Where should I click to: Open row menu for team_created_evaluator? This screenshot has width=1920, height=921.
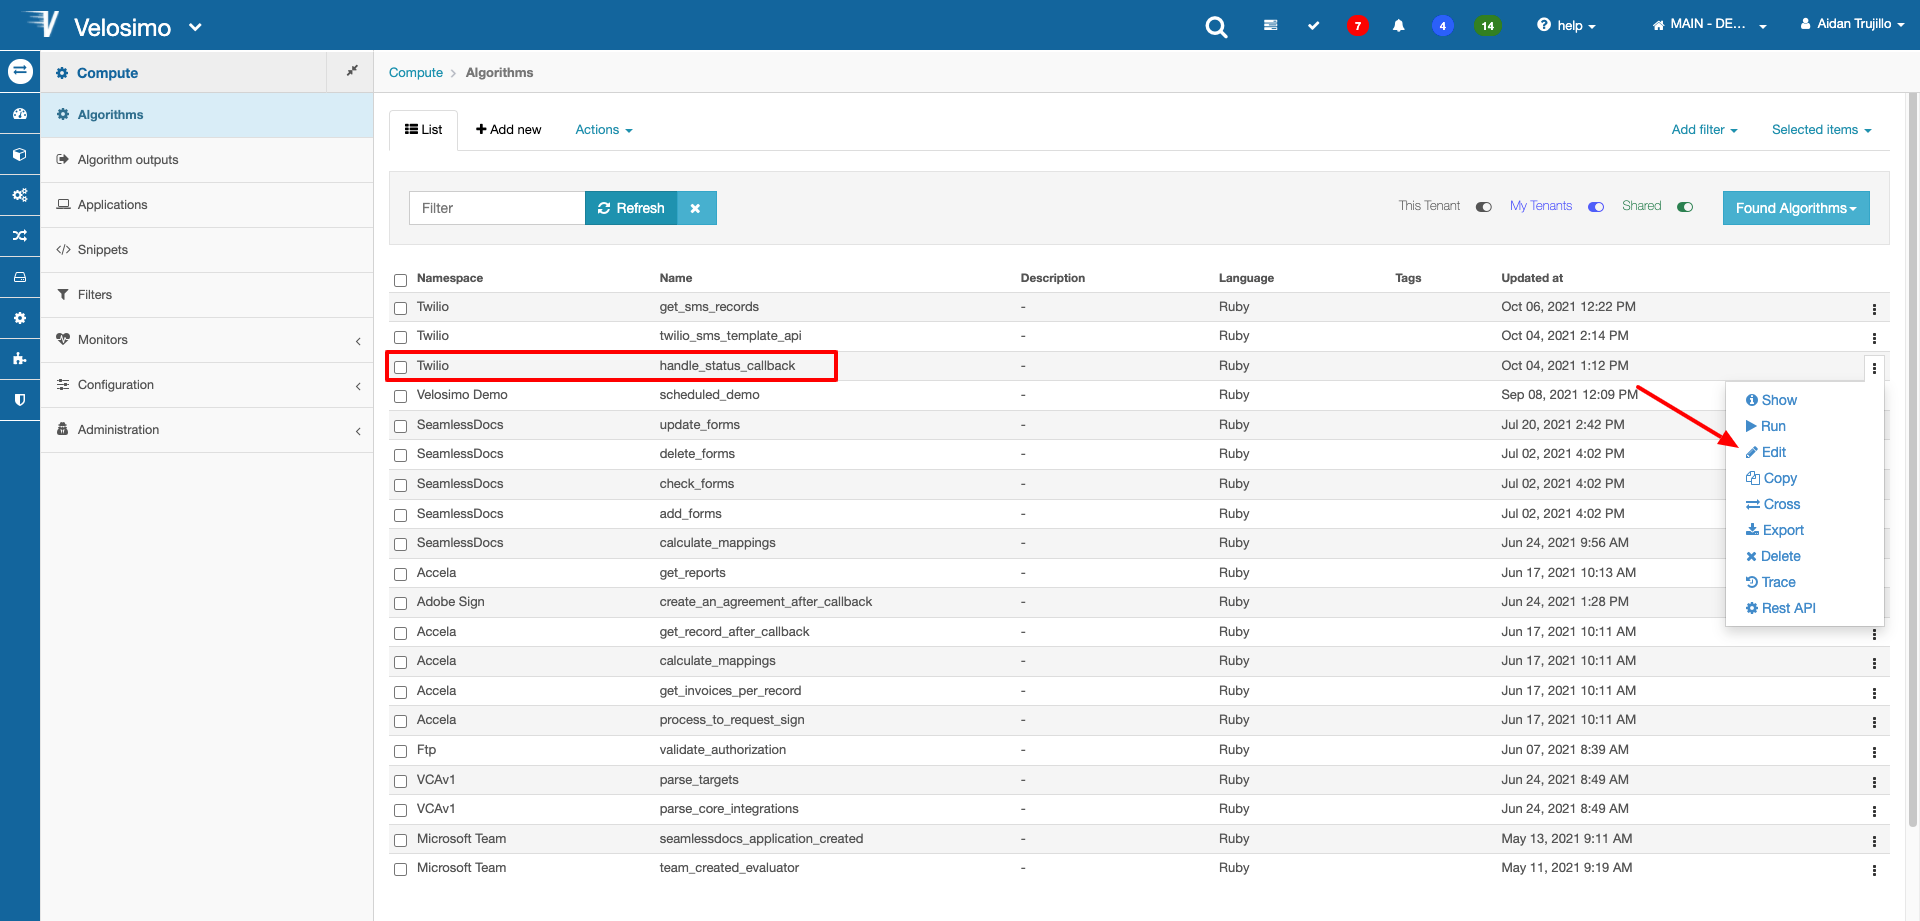[1874, 870]
